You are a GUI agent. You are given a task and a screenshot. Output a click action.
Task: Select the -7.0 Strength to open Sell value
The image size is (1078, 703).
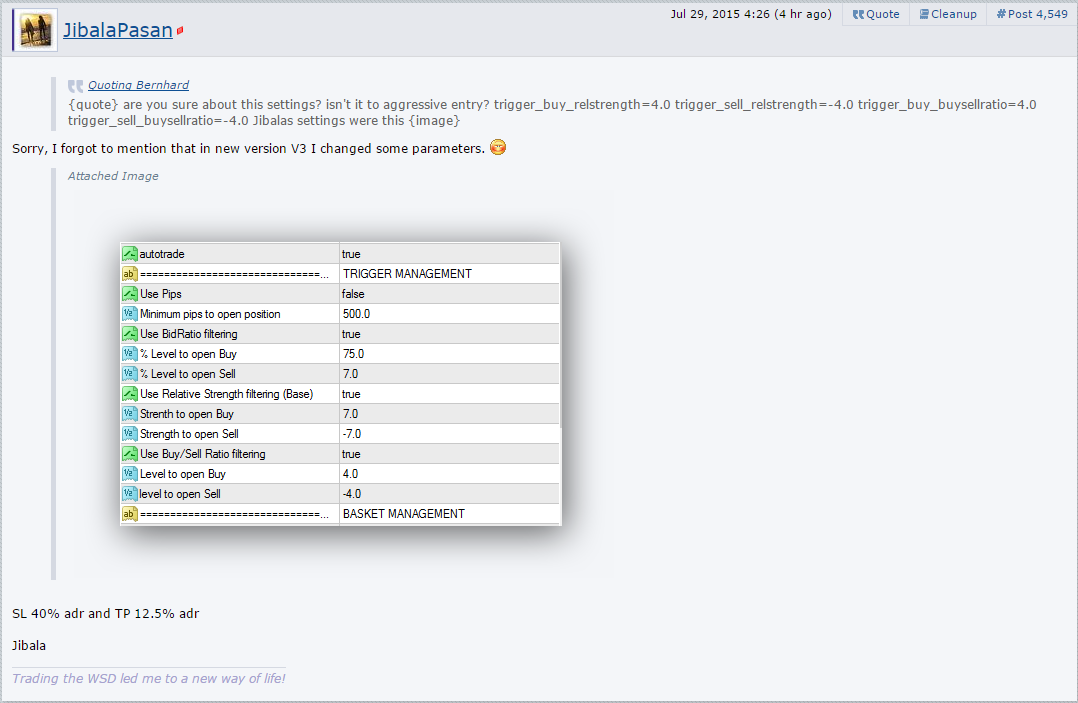[450, 434]
